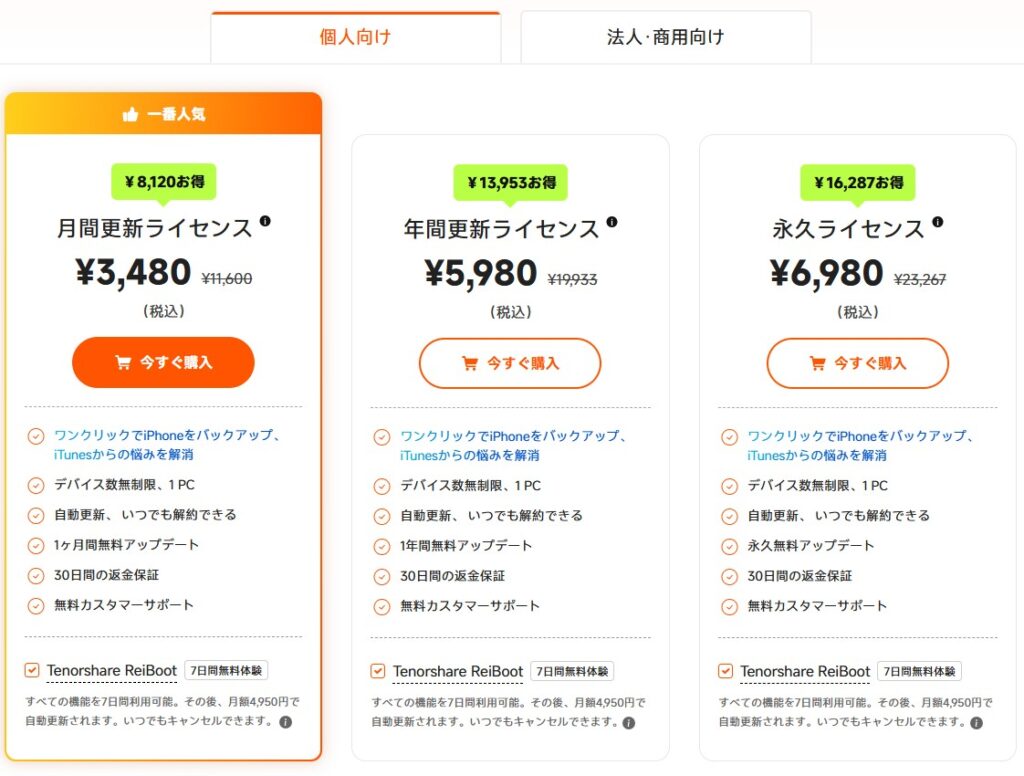Image resolution: width=1024 pixels, height=776 pixels.
Task: Click 7日間無料体験 tag in annual plan
Action: tap(572, 671)
